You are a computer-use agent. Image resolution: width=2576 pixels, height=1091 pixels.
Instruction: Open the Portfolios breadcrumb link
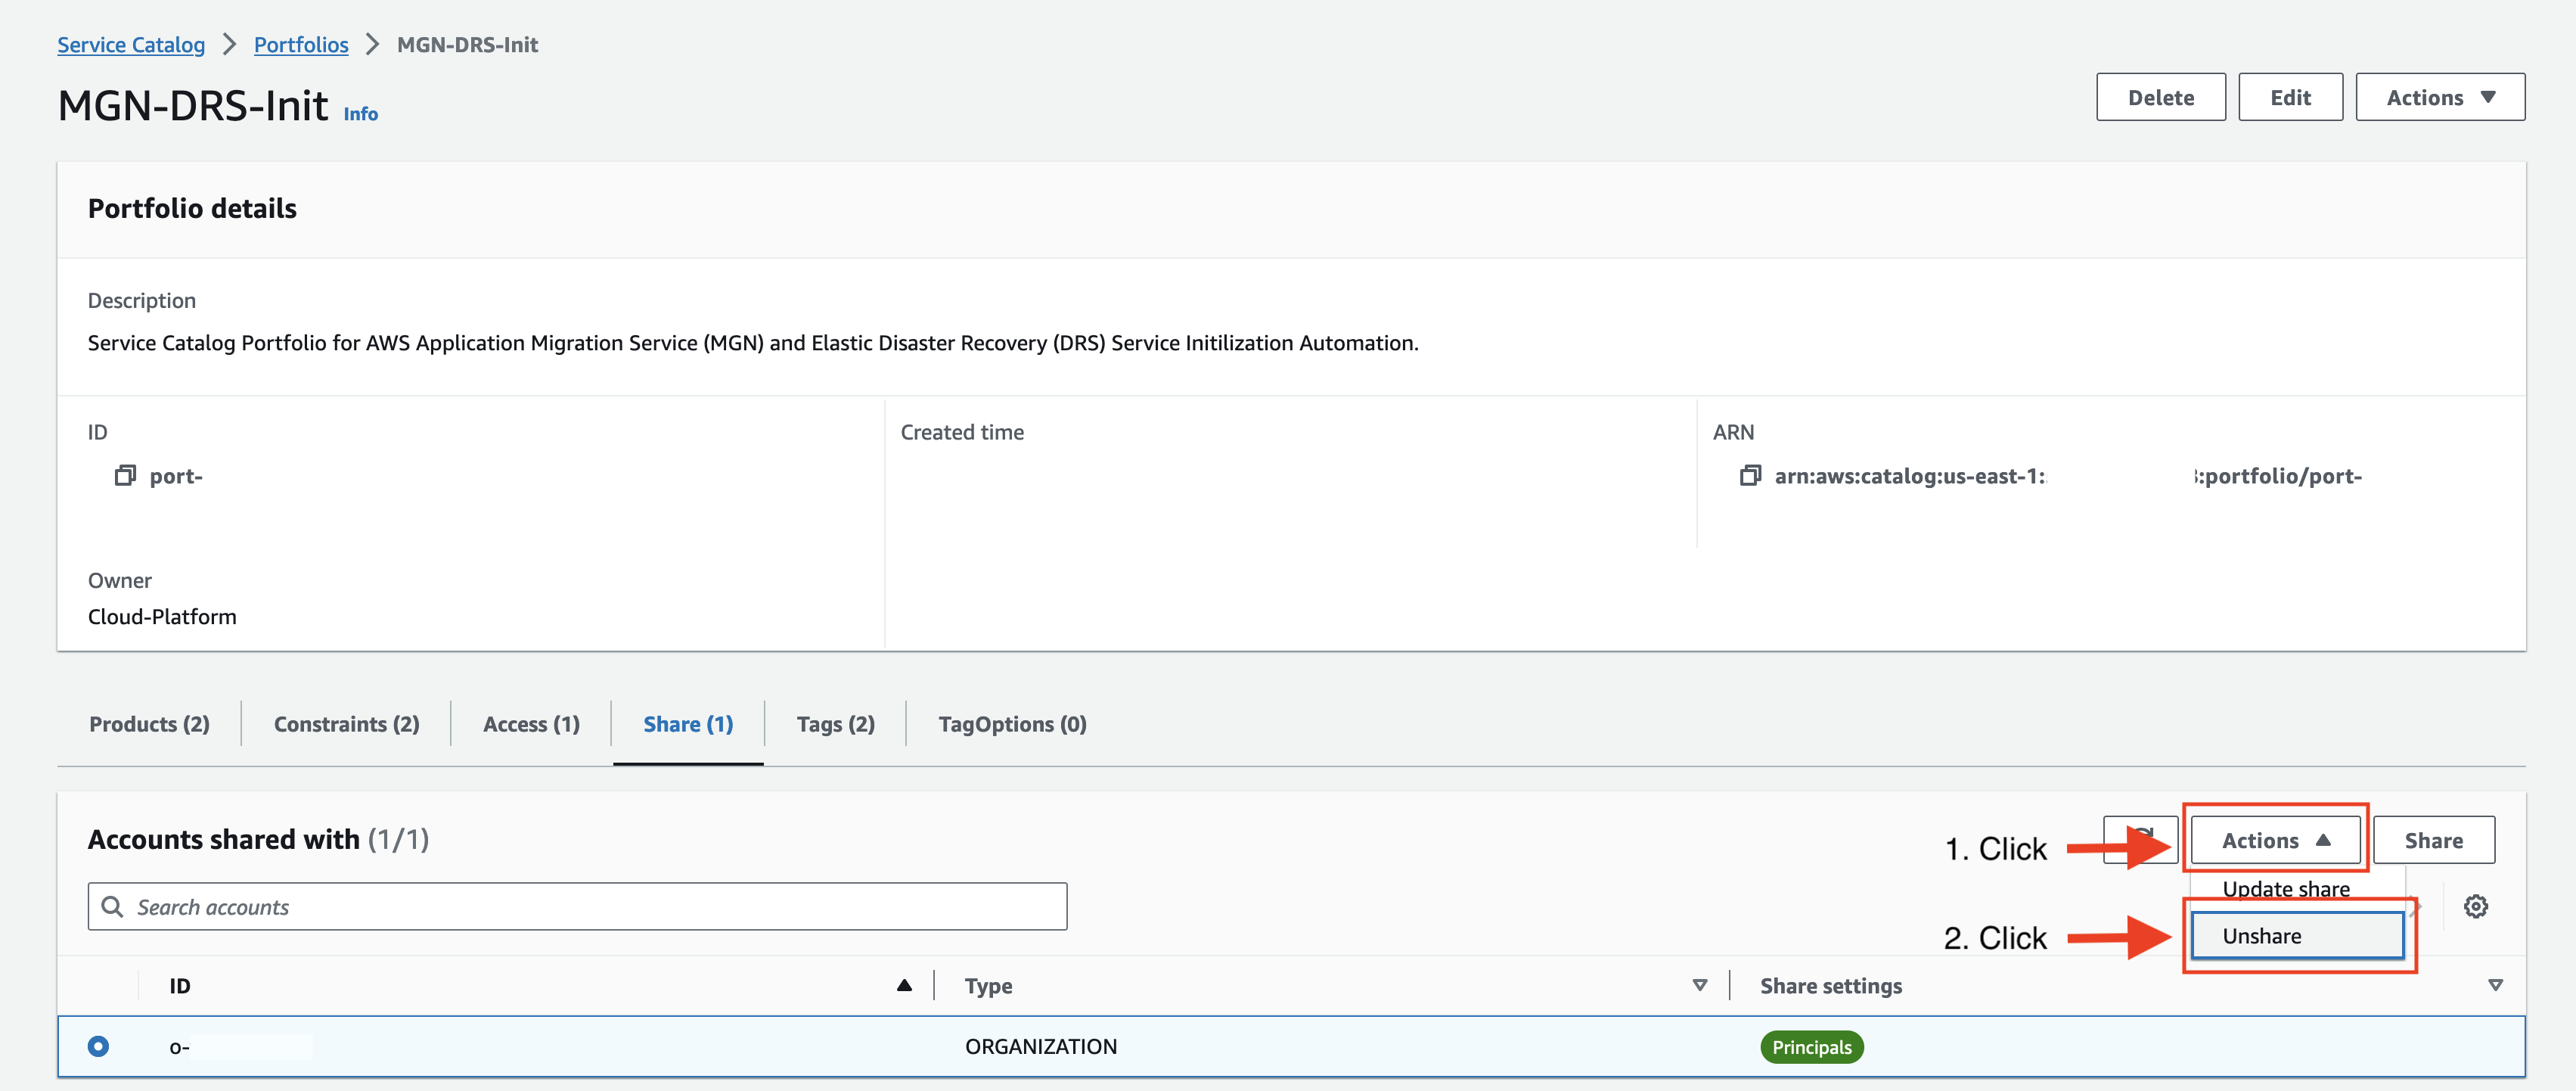300,44
